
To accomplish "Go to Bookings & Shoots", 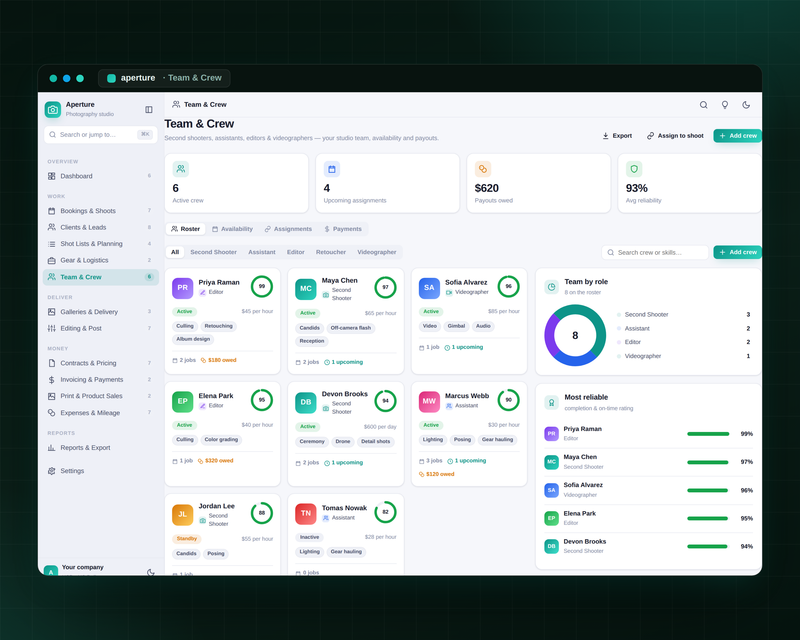I will point(101,211).
